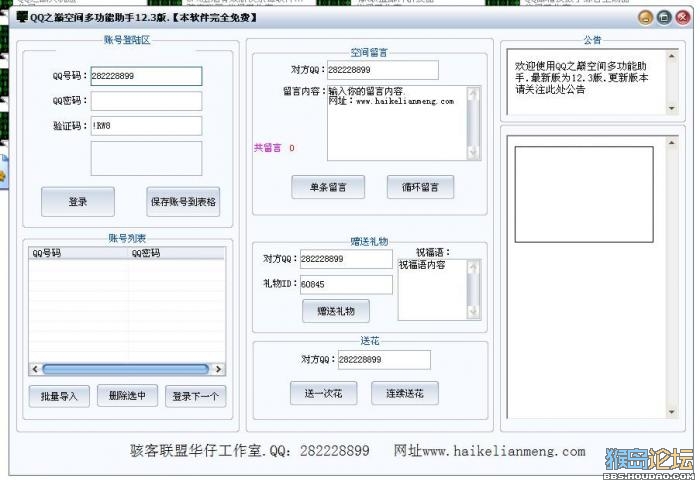700x485 pixels.
Task: Click up arrow of 公告 announcement scrollbar
Action: point(671,56)
